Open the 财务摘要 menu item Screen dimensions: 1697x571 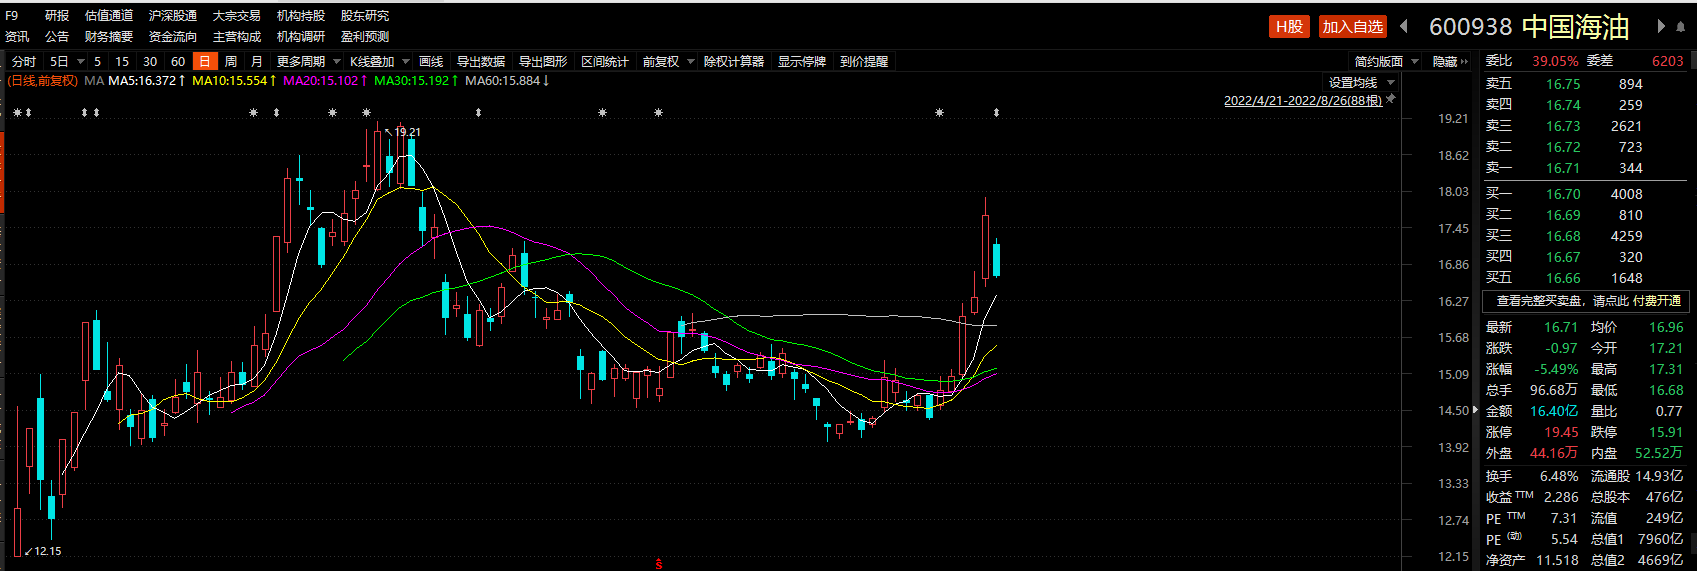[x=109, y=36]
